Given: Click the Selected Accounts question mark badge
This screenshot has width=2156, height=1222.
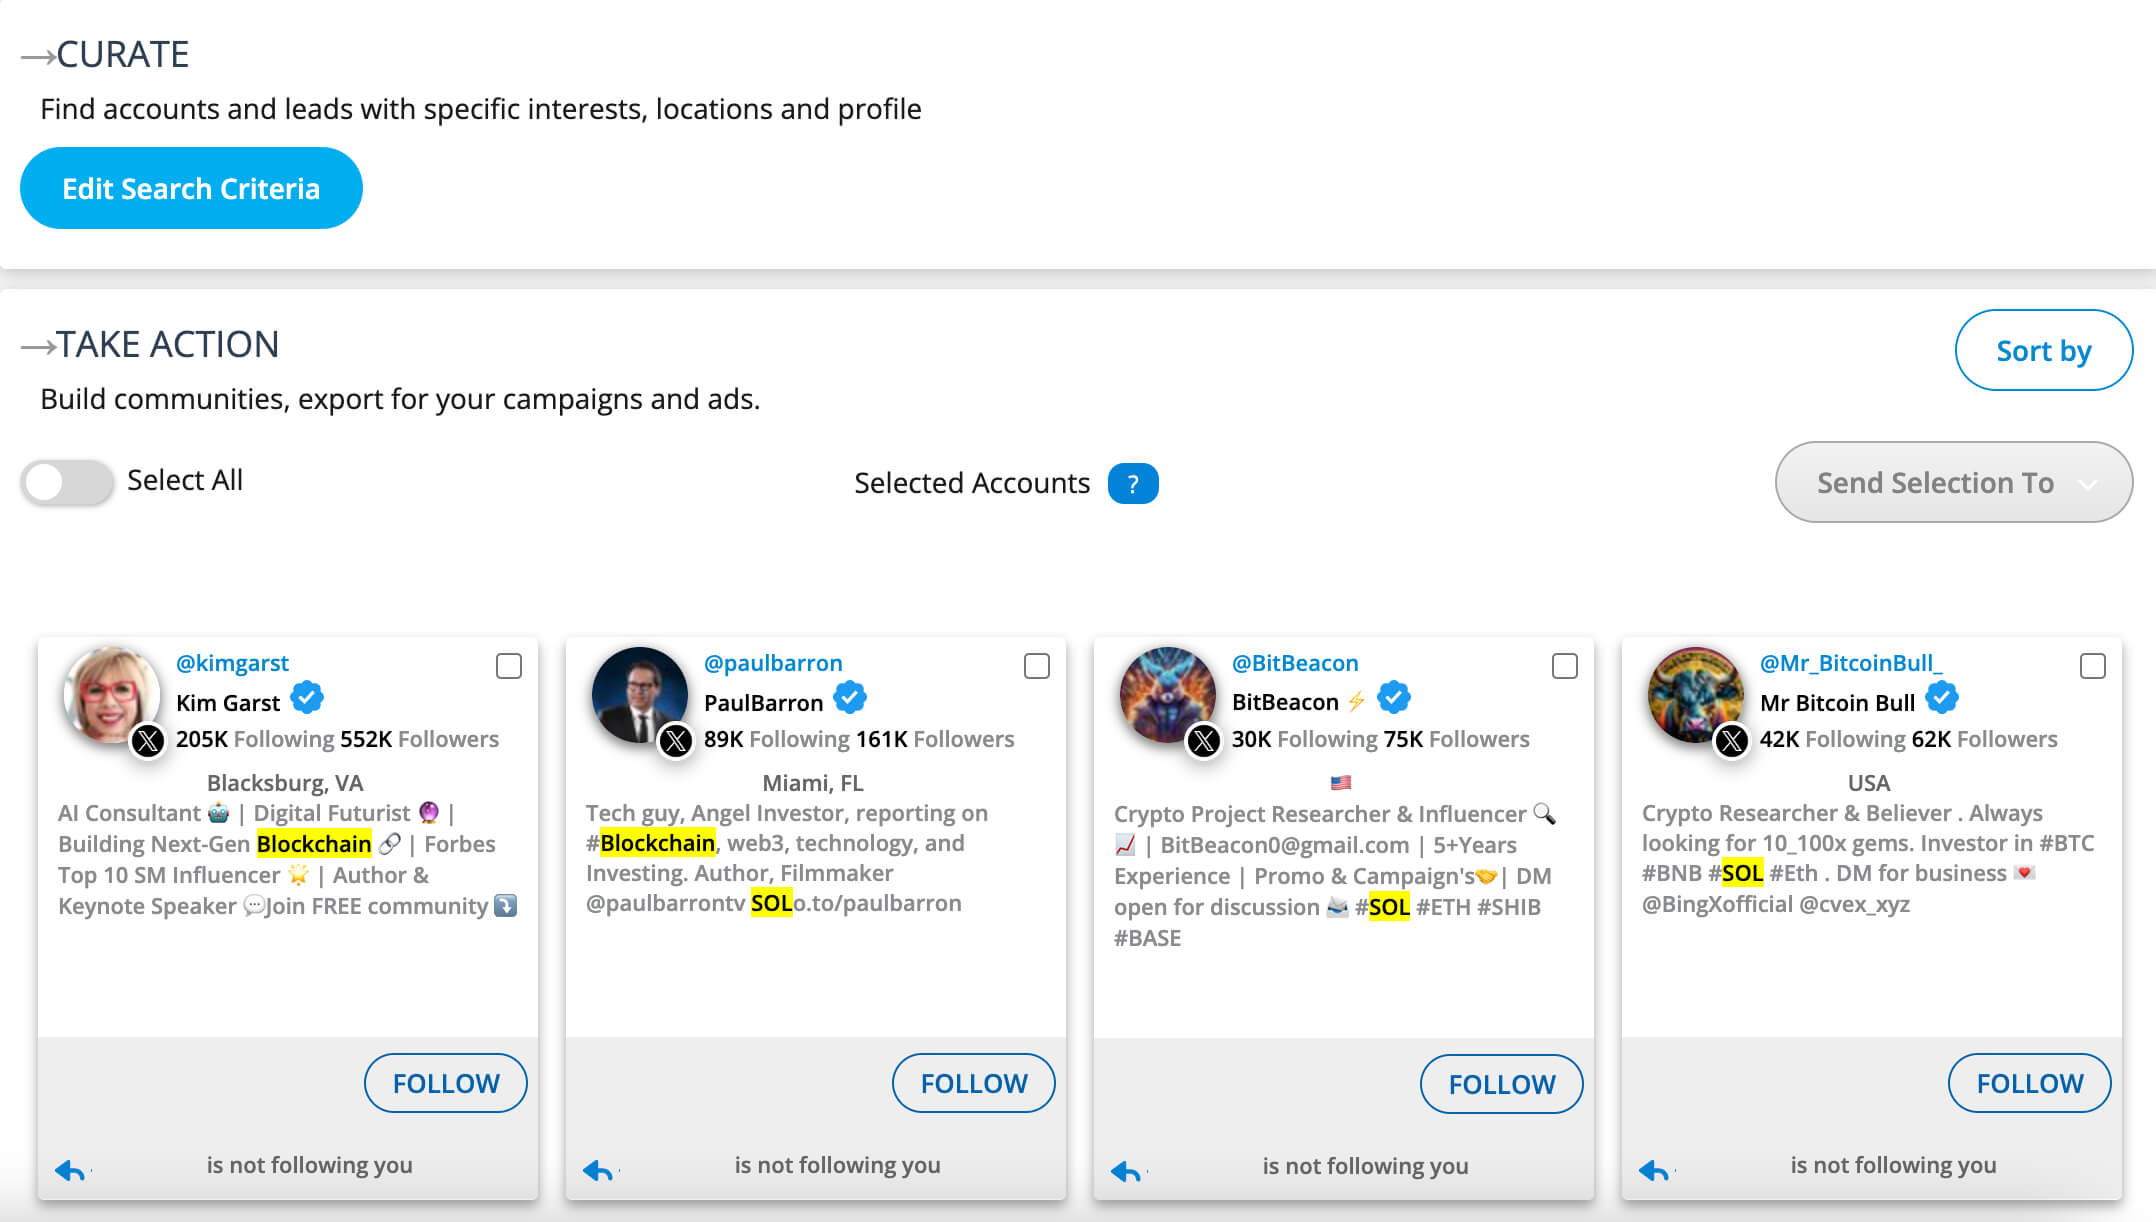Looking at the screenshot, I should tap(1132, 484).
